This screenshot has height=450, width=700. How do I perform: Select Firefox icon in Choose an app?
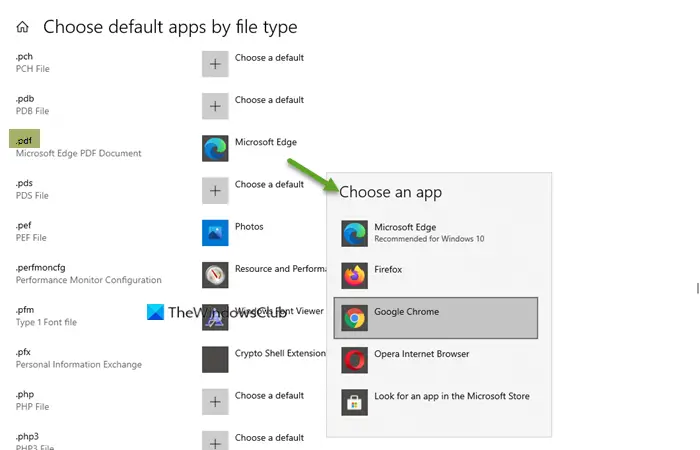click(x=354, y=275)
